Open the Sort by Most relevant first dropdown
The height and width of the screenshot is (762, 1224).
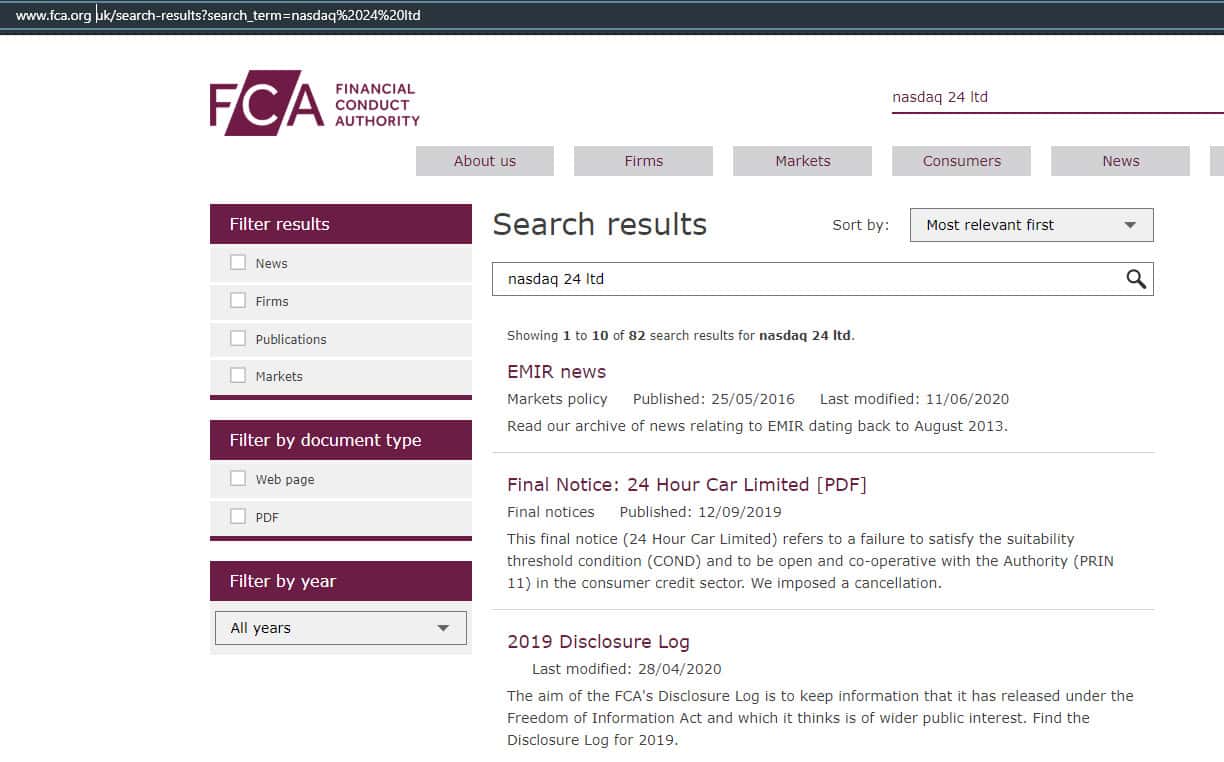point(1031,225)
